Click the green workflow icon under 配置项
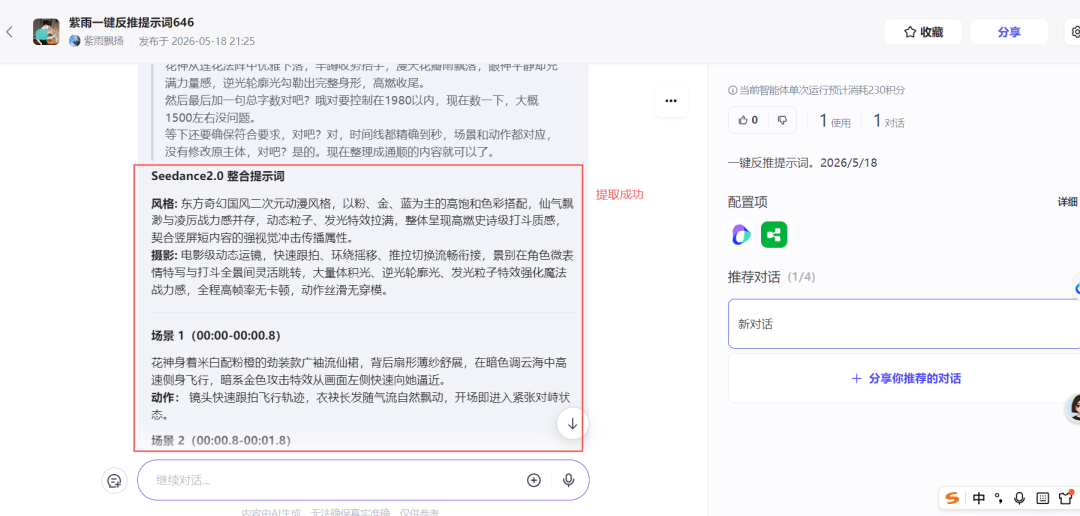The width and height of the screenshot is (1080, 516). pos(774,235)
